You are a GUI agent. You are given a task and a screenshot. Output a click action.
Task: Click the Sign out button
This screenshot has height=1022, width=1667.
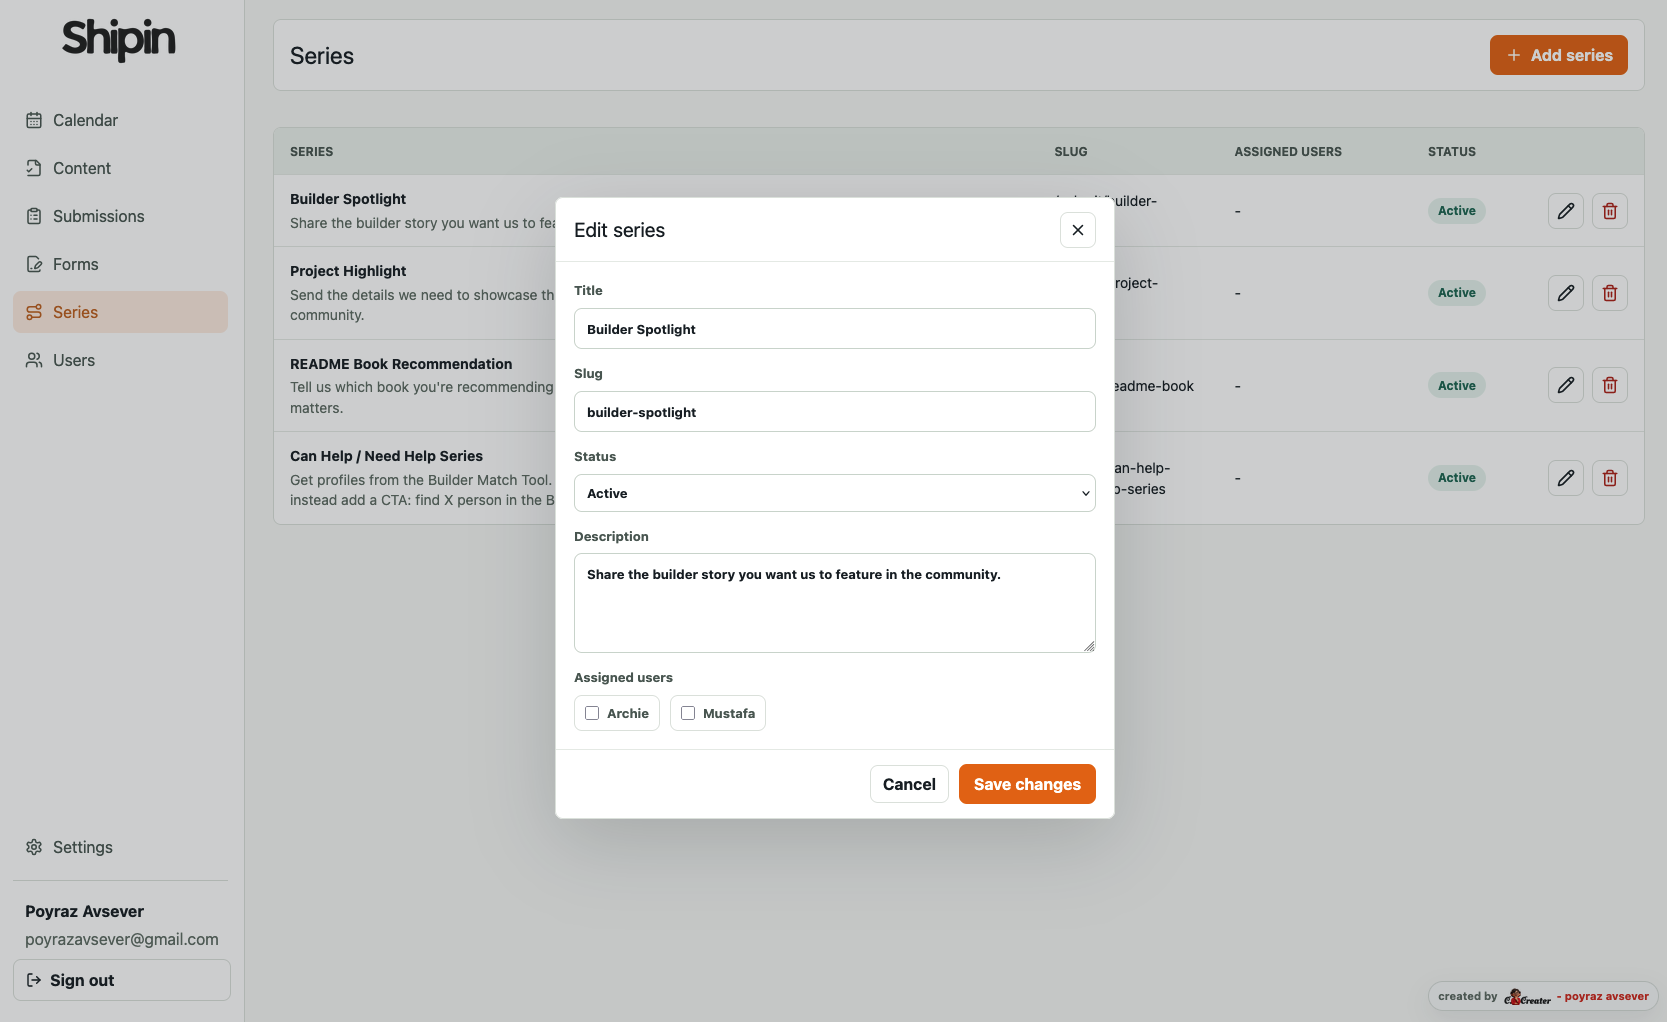click(x=122, y=980)
